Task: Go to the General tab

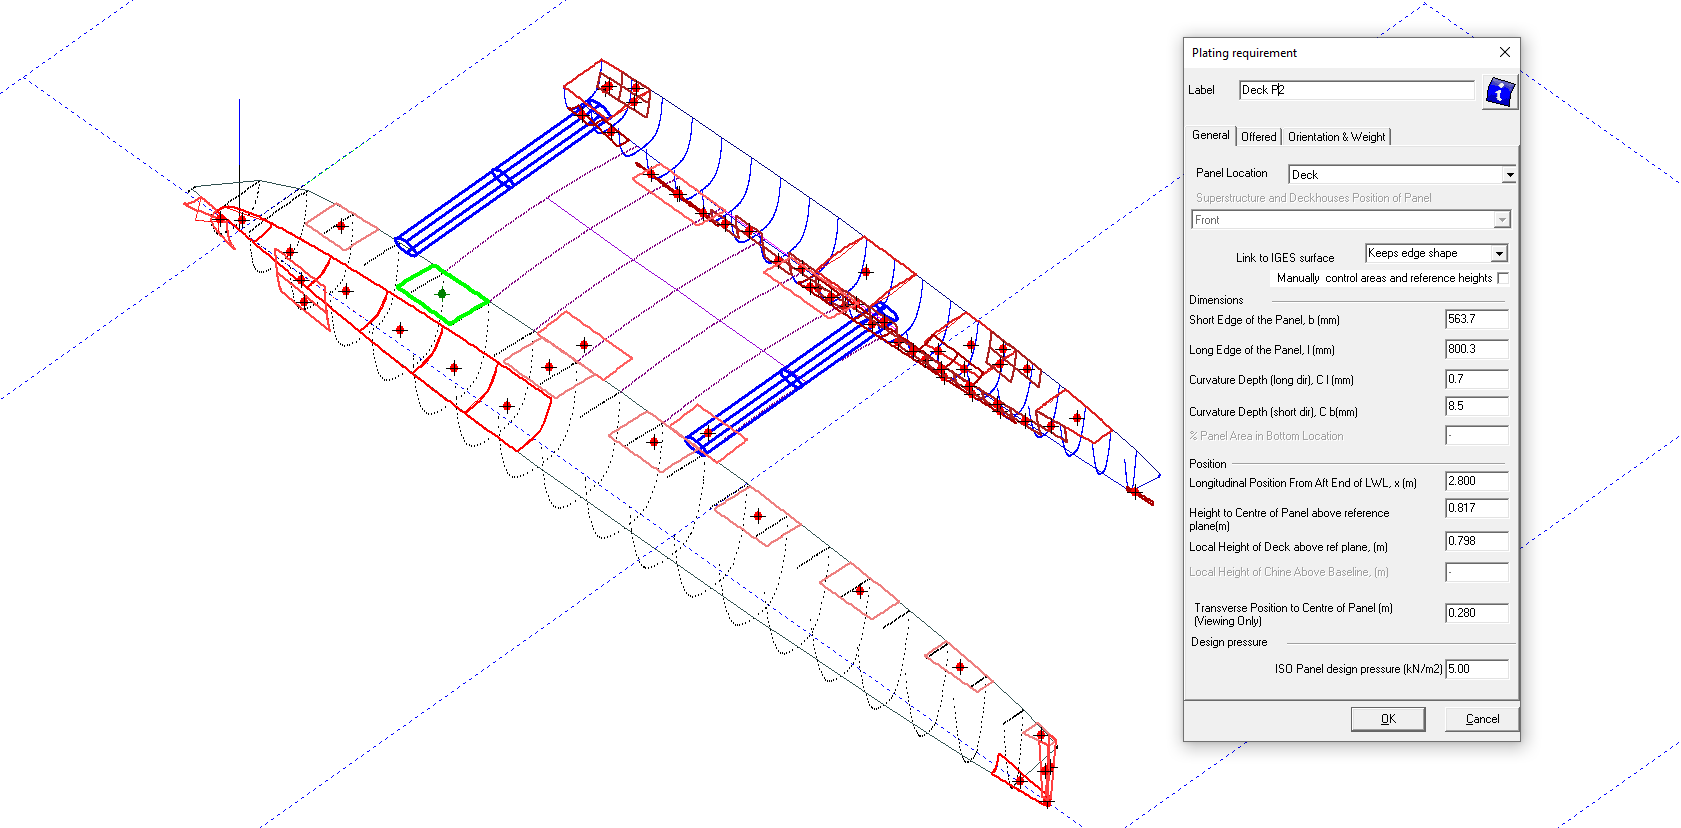Action: (x=1210, y=135)
